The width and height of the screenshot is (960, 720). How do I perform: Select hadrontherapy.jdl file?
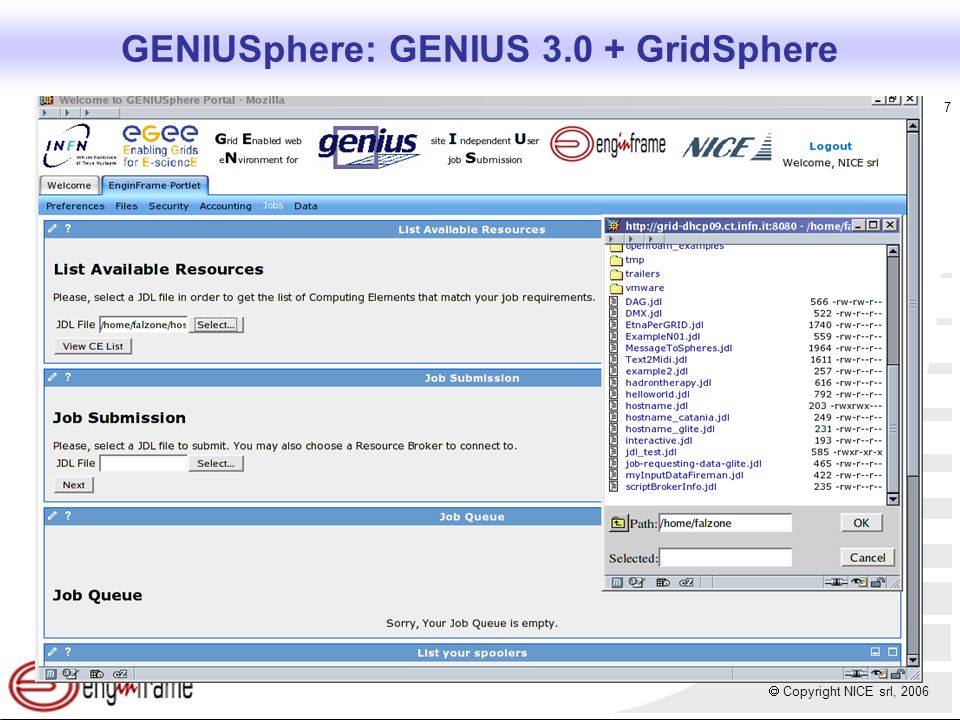668,383
